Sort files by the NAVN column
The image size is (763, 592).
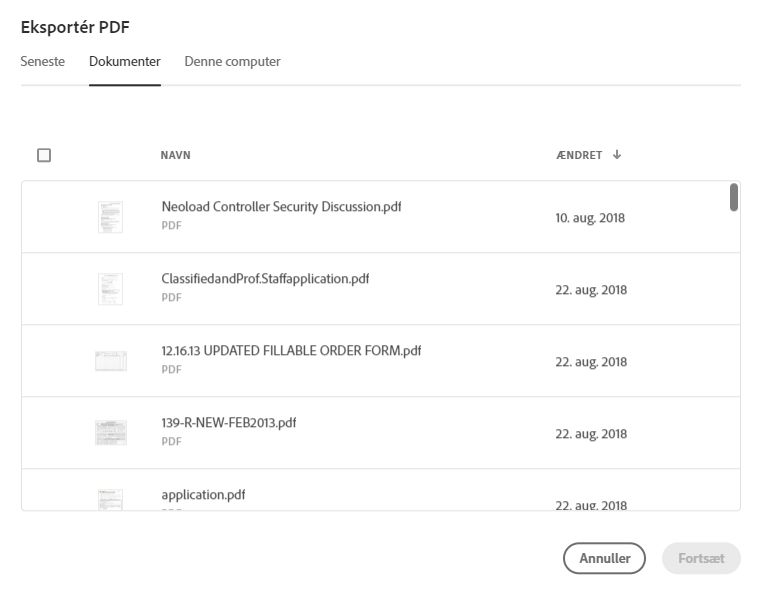click(176, 155)
